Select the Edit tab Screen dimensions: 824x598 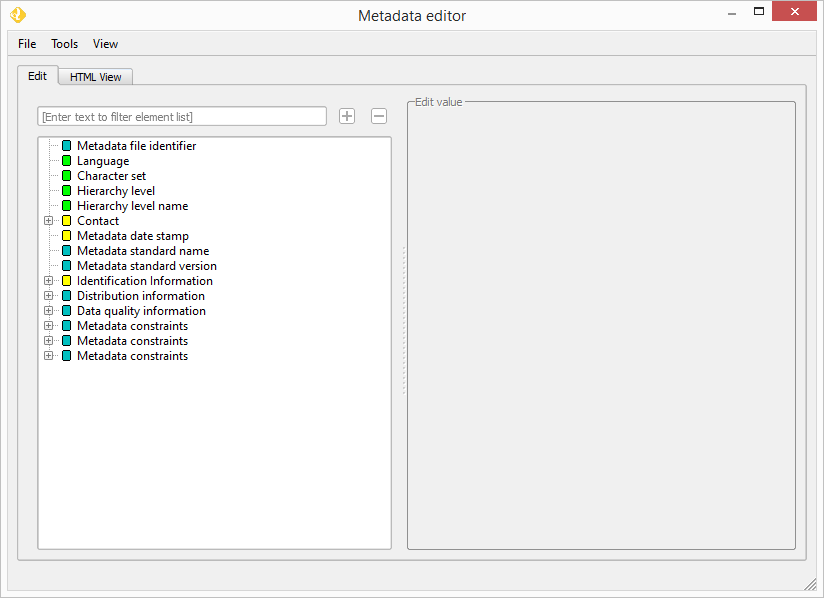point(37,75)
